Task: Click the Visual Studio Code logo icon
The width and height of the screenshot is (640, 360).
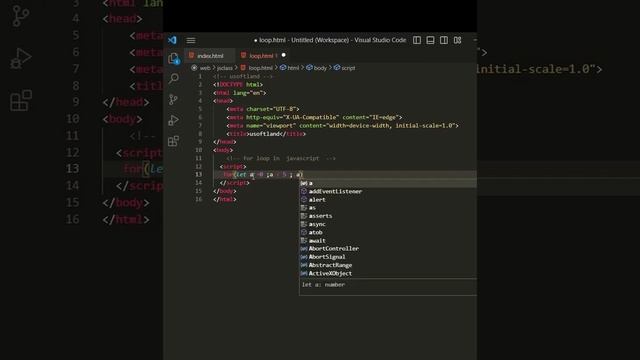Action: (x=172, y=40)
